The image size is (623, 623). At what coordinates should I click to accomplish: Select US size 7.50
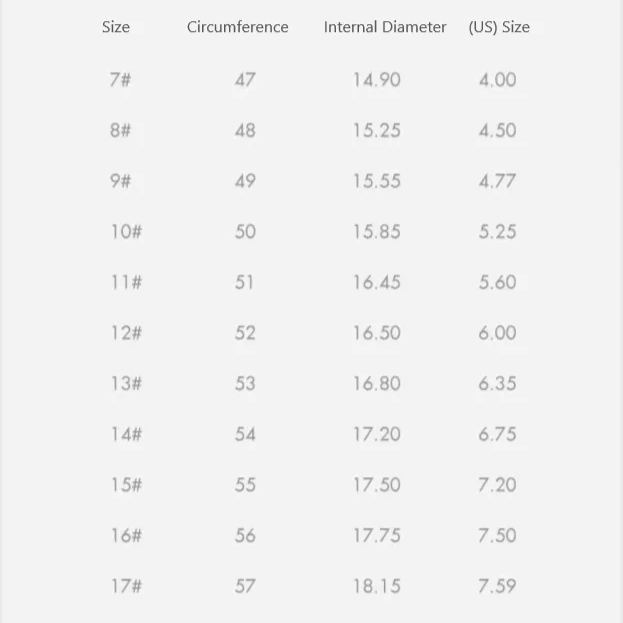[x=497, y=535]
